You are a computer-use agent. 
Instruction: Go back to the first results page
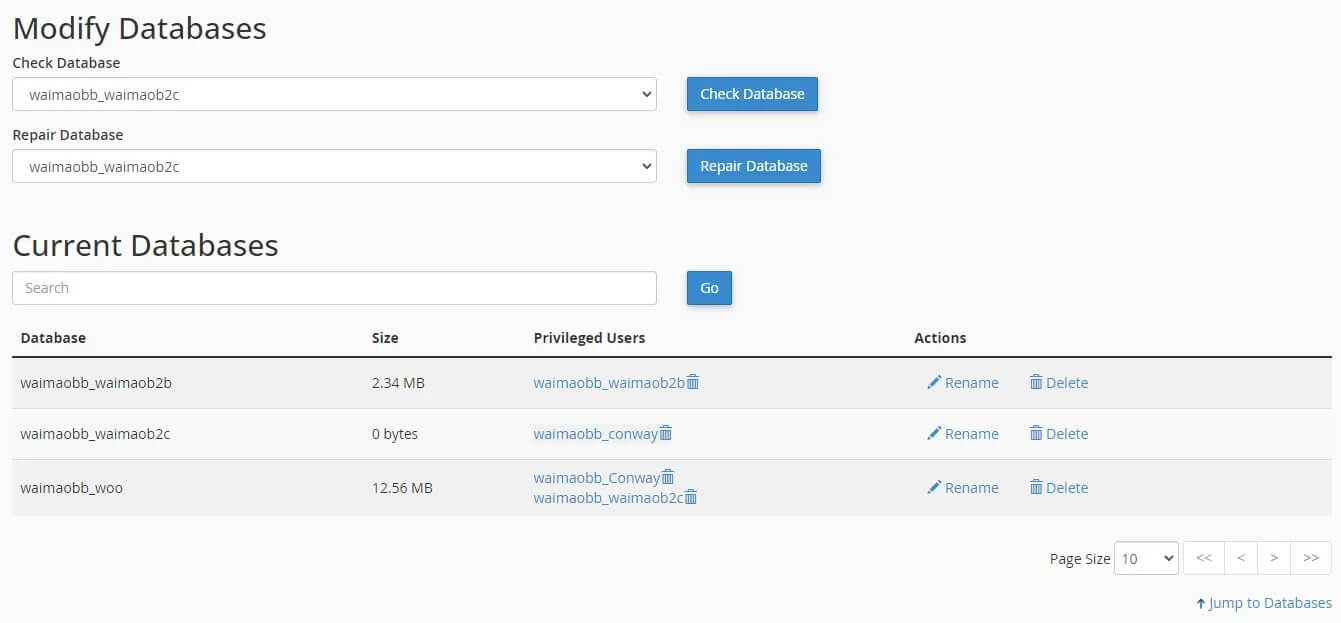pyautogui.click(x=1204, y=558)
